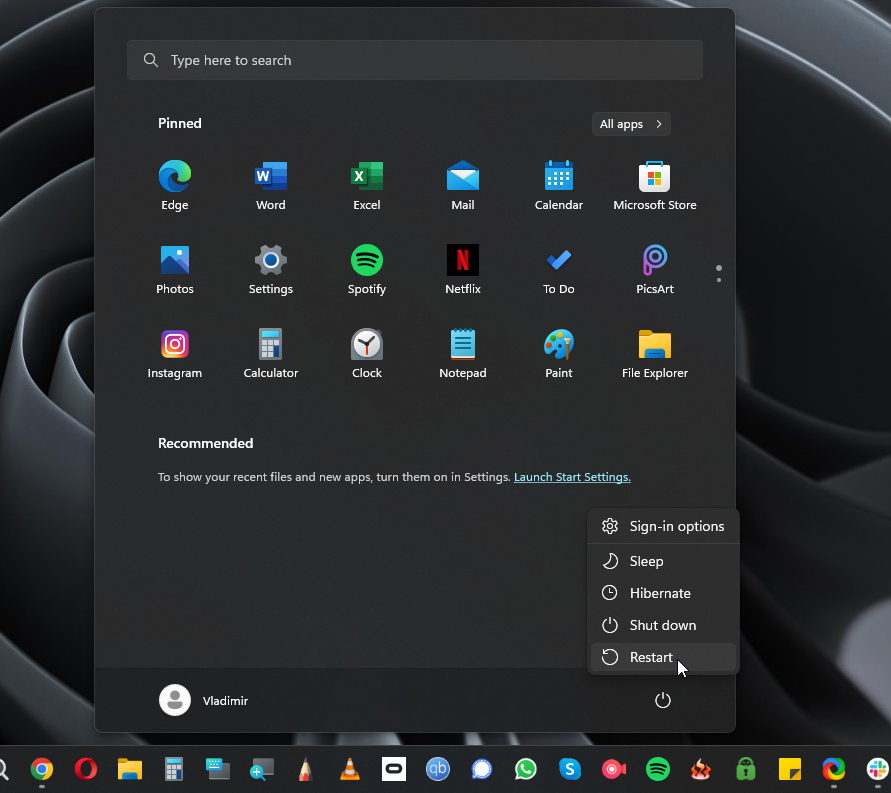
Task: Choose Hibernate from the power menu
Action: point(663,593)
